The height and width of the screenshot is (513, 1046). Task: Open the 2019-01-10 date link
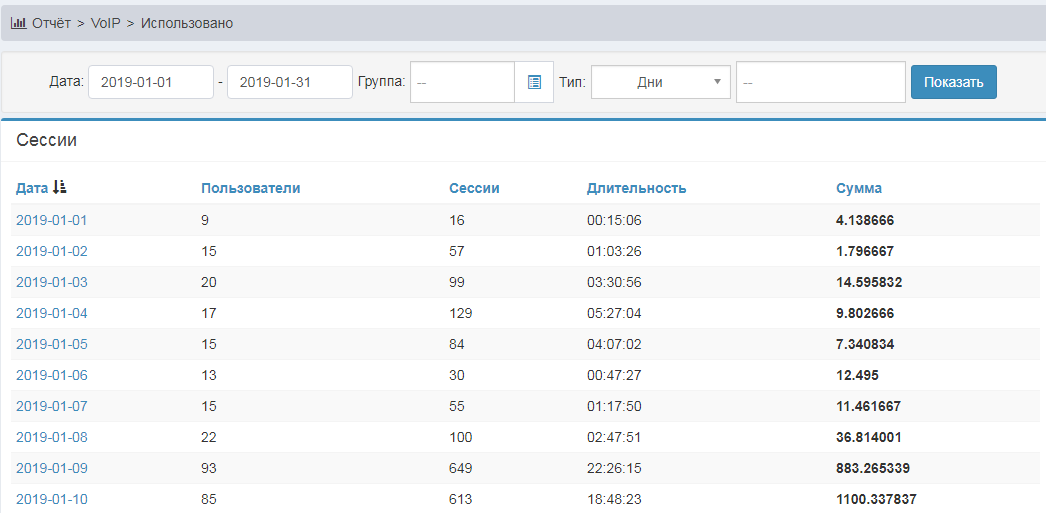click(x=52, y=499)
